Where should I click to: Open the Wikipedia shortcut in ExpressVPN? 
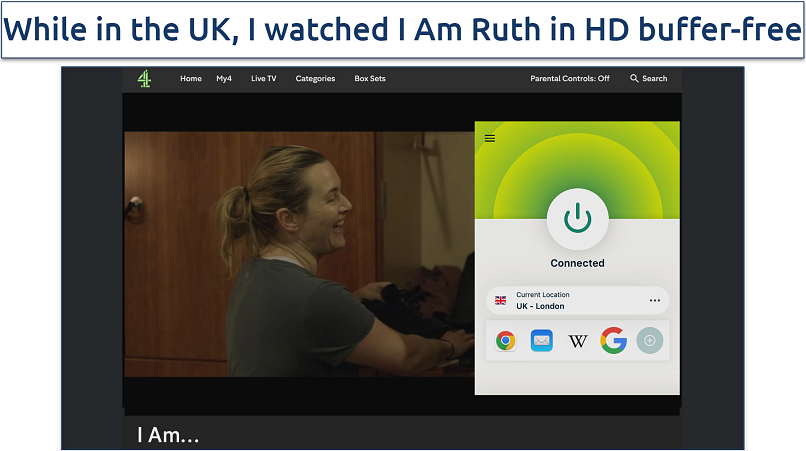click(577, 341)
